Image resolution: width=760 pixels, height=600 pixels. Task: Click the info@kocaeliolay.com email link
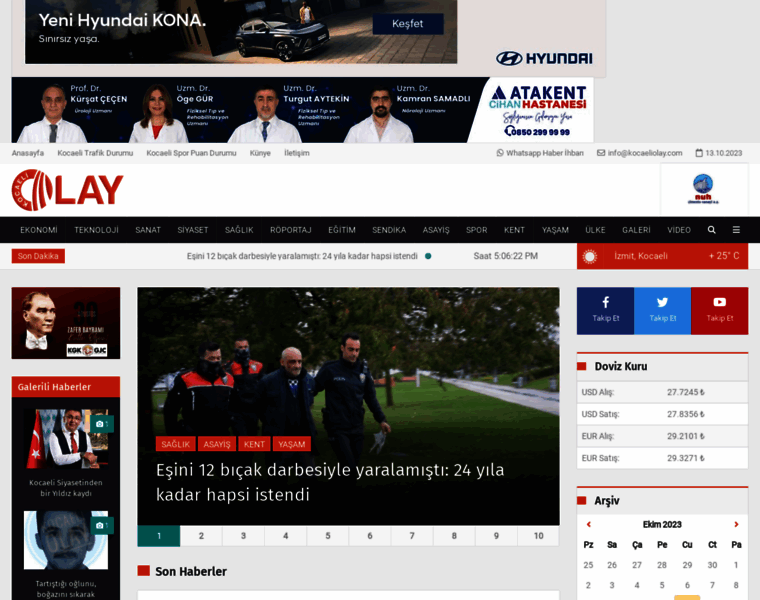pyautogui.click(x=639, y=153)
